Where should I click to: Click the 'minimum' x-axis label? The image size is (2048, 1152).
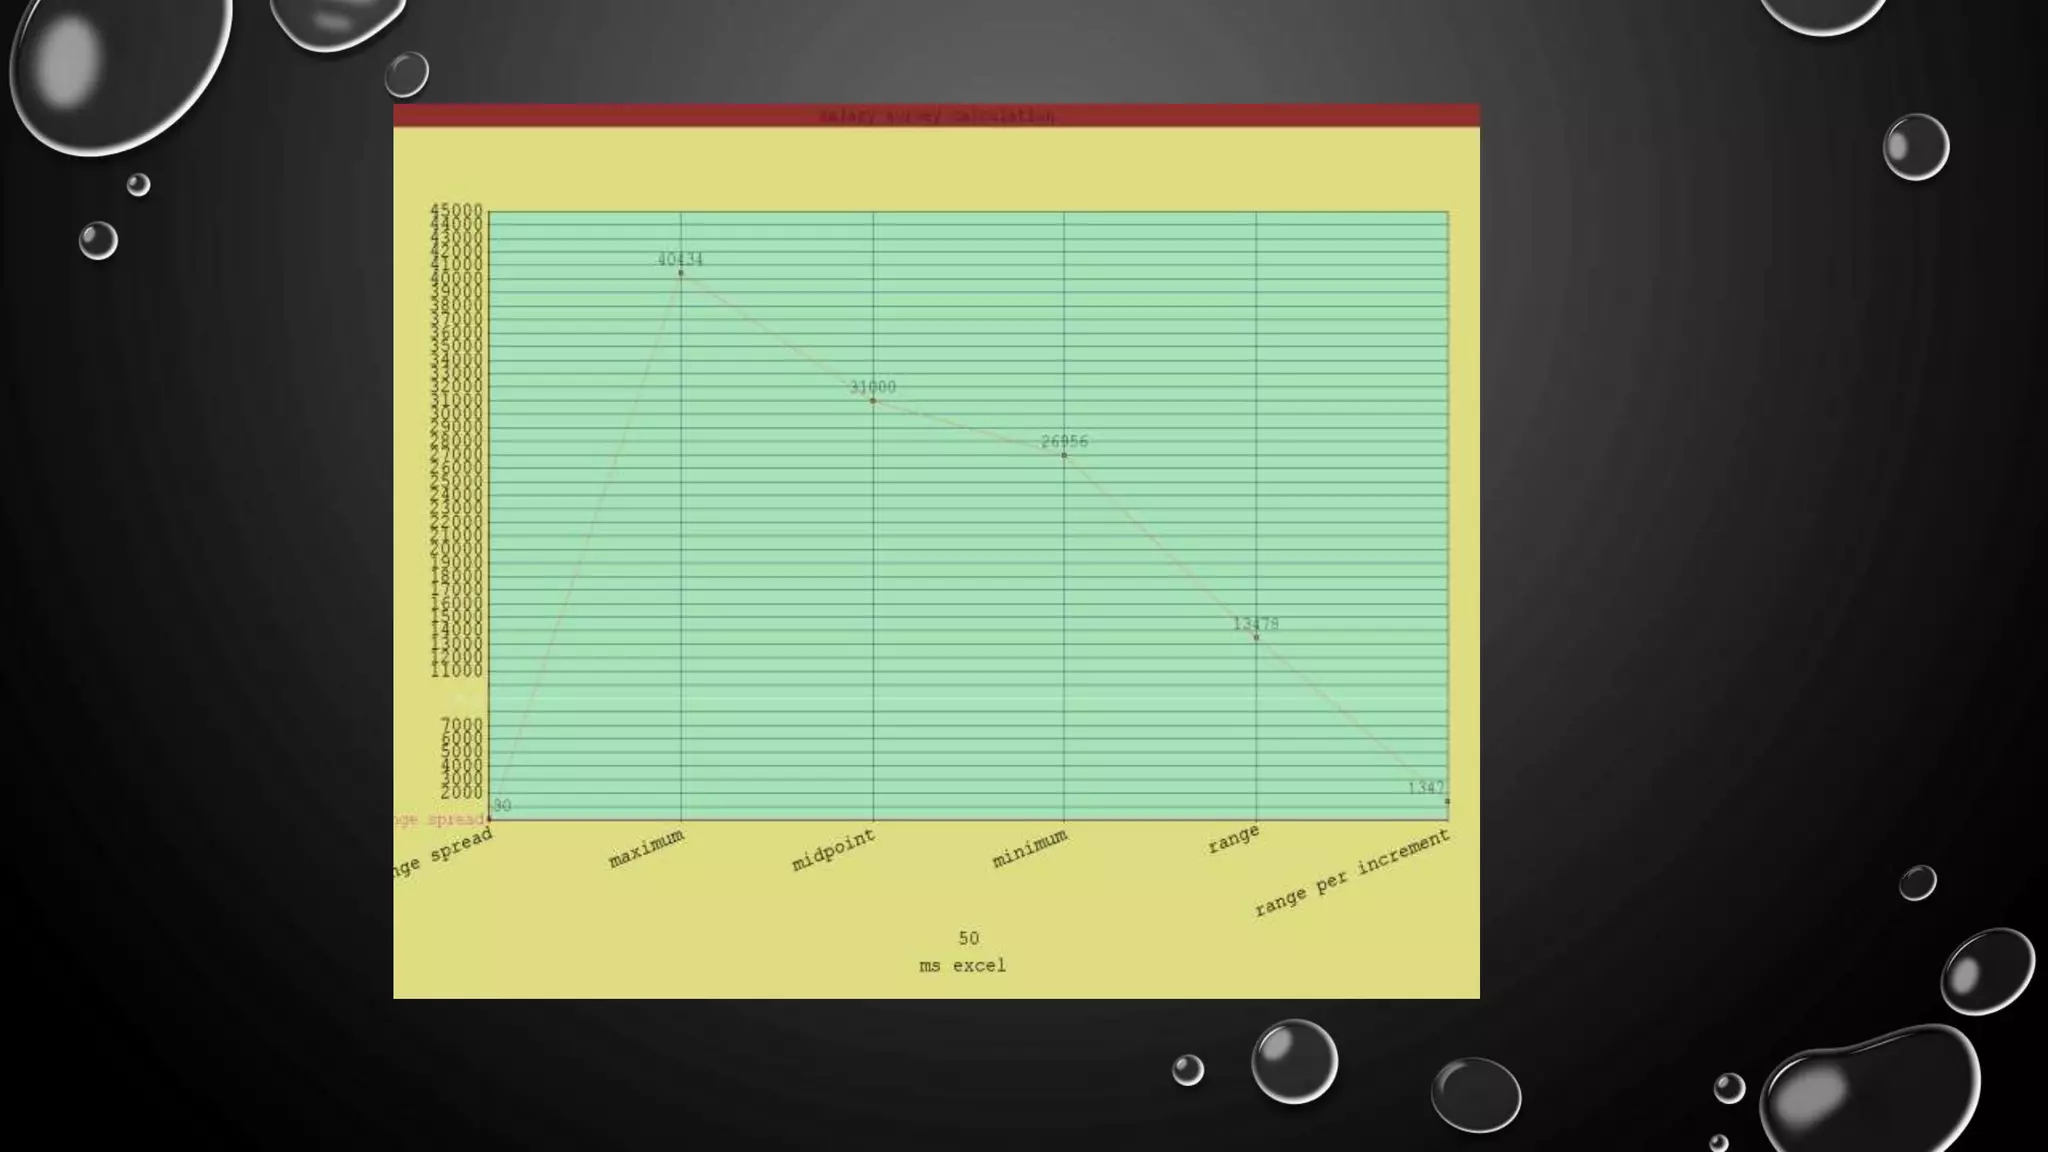(1030, 848)
